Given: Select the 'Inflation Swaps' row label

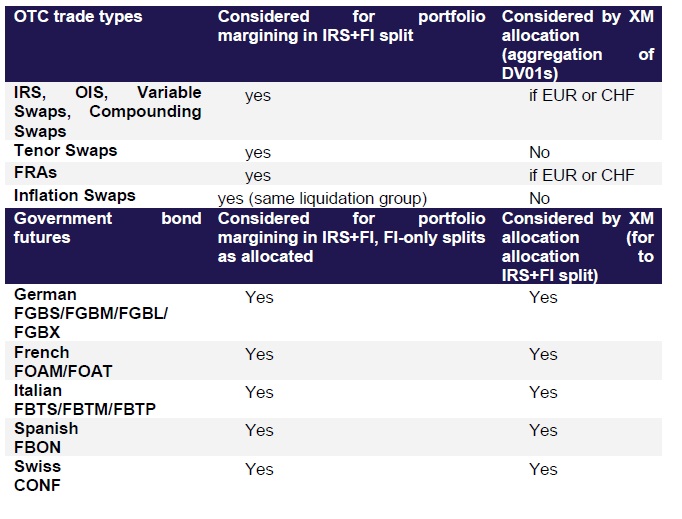Looking at the screenshot, I should [75, 196].
